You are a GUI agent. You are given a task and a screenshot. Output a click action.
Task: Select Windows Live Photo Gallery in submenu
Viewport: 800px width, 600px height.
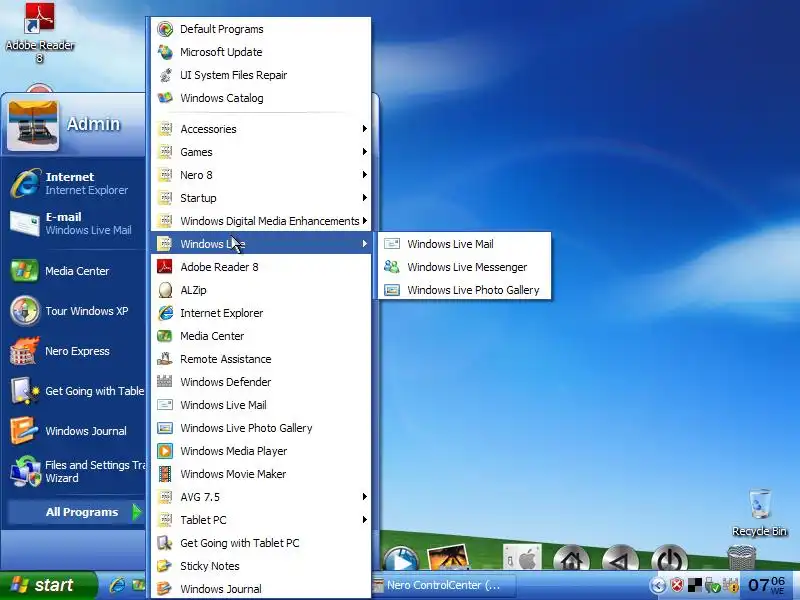click(464, 290)
